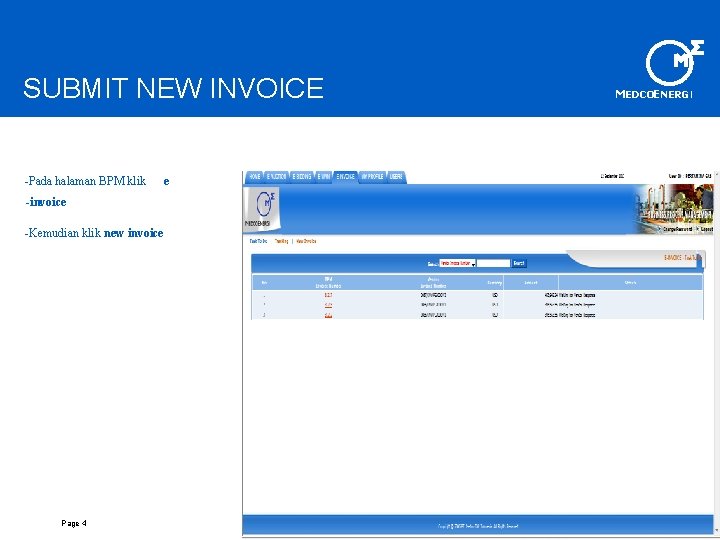Click the Tracking link
The image size is (720, 540).
(281, 241)
